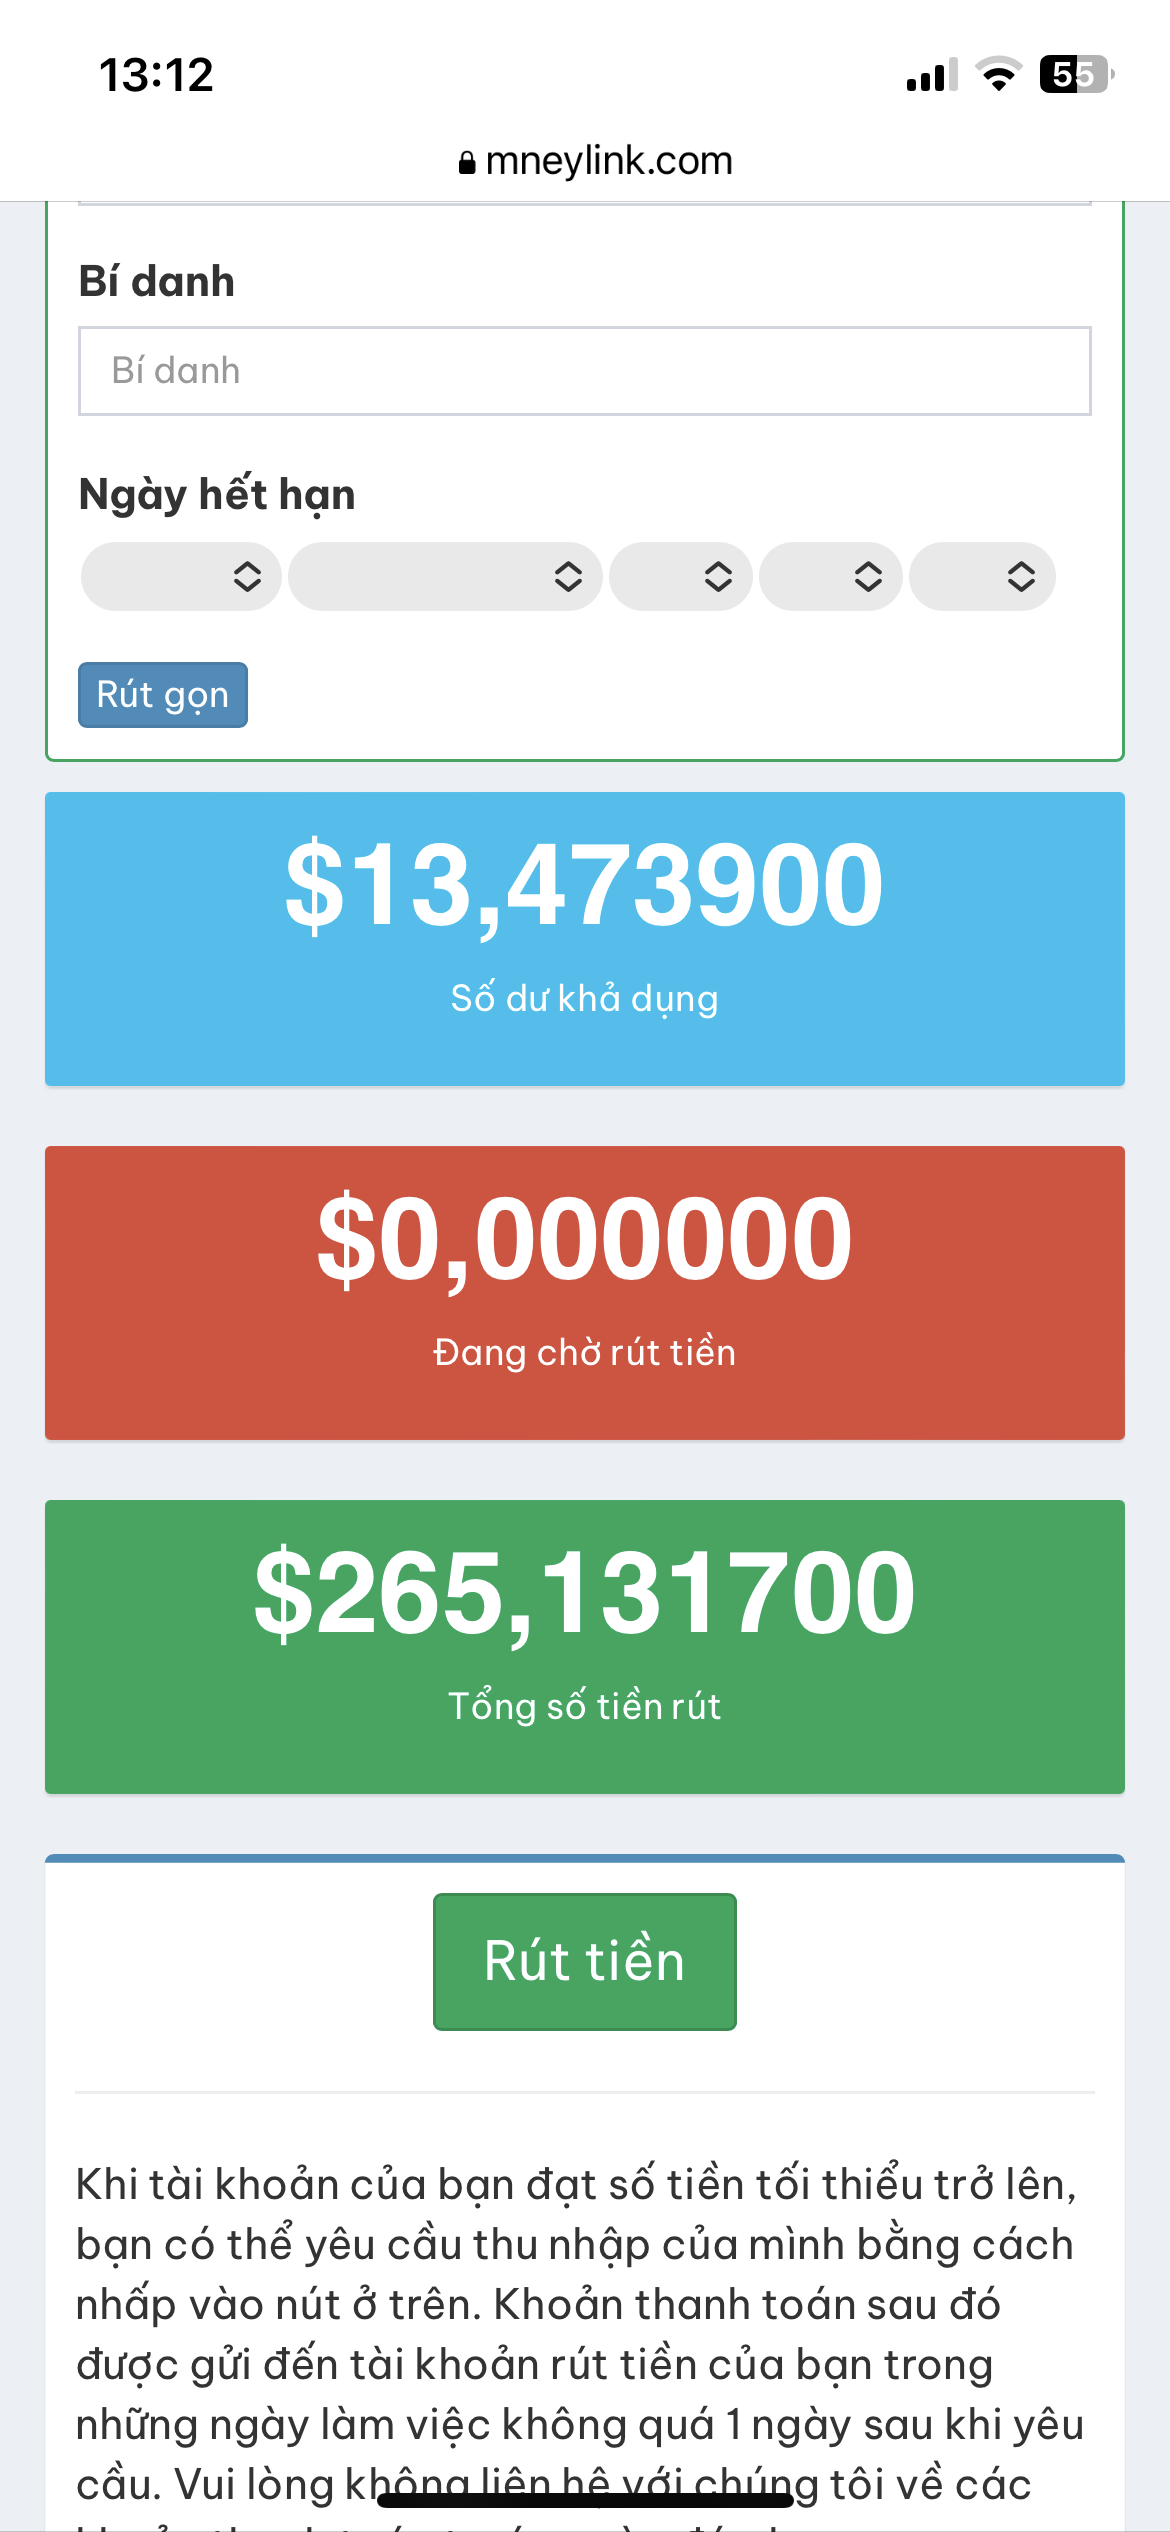The height and width of the screenshot is (2532, 1170).
Task: Tap the cellular signal strength icon
Action: point(931,75)
